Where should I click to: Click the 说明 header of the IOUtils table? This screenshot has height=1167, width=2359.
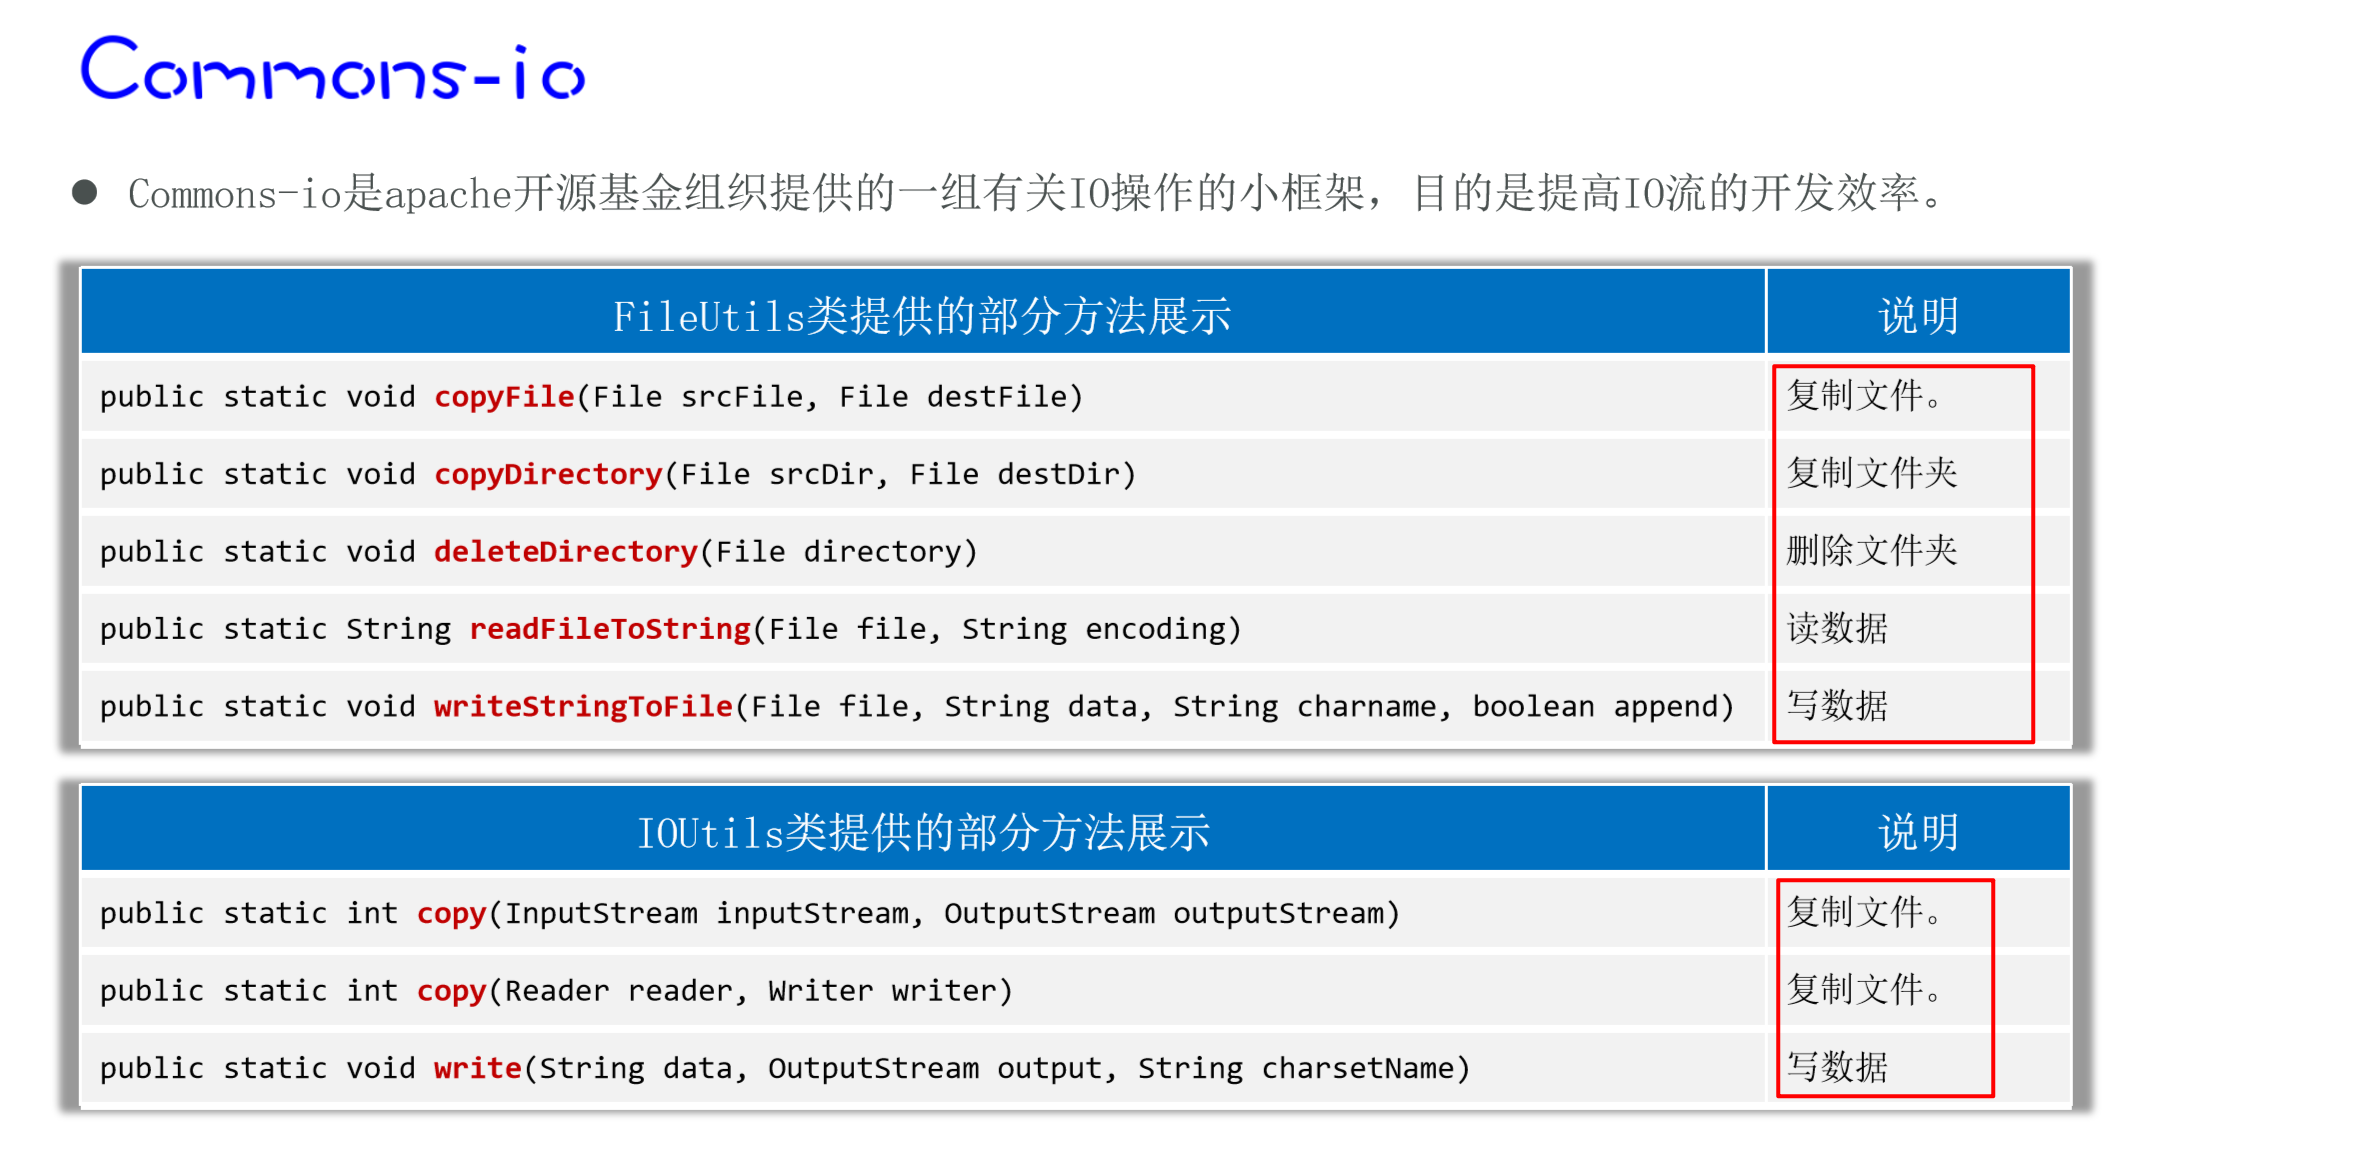1917,832
